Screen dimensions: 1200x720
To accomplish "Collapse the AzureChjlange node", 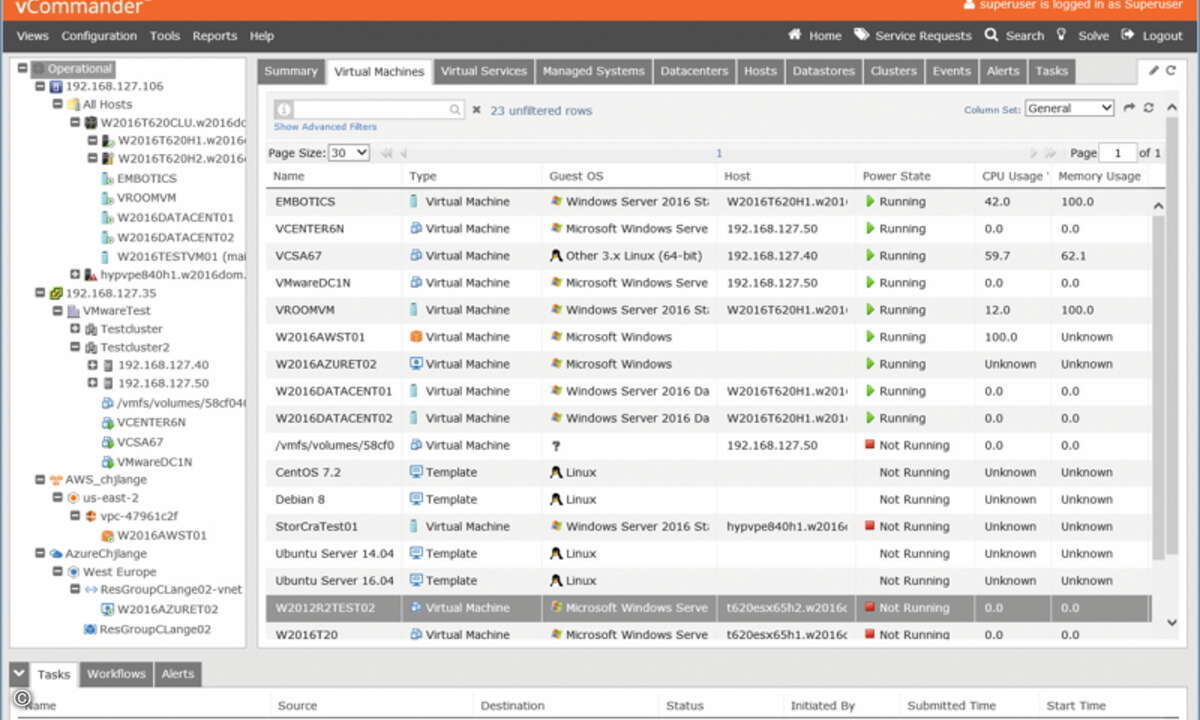I will point(39,553).
